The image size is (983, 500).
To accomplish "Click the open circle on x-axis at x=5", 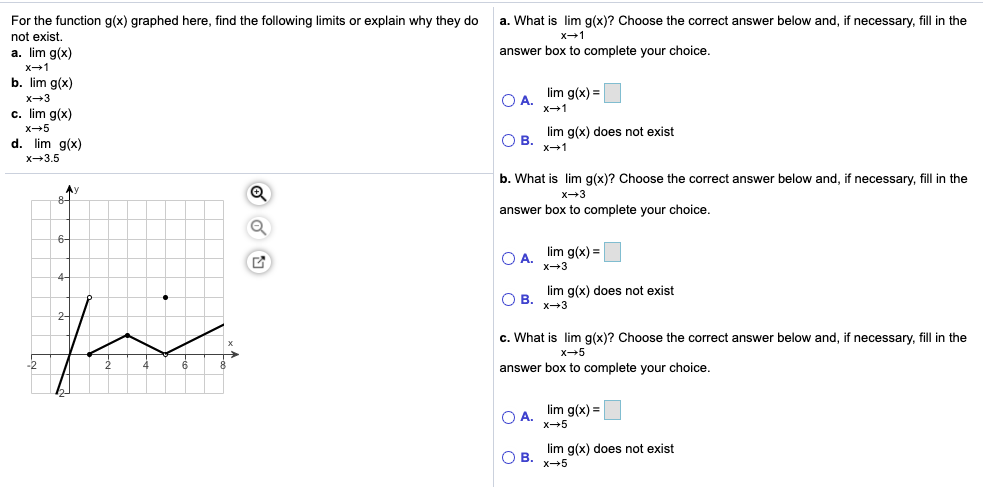I will pos(165,354).
